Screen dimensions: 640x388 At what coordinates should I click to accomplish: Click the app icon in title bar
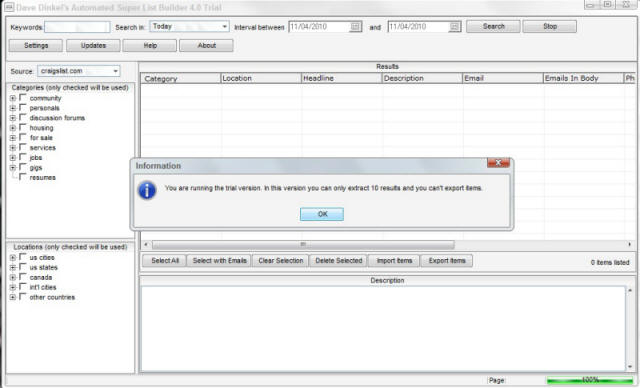coord(9,7)
